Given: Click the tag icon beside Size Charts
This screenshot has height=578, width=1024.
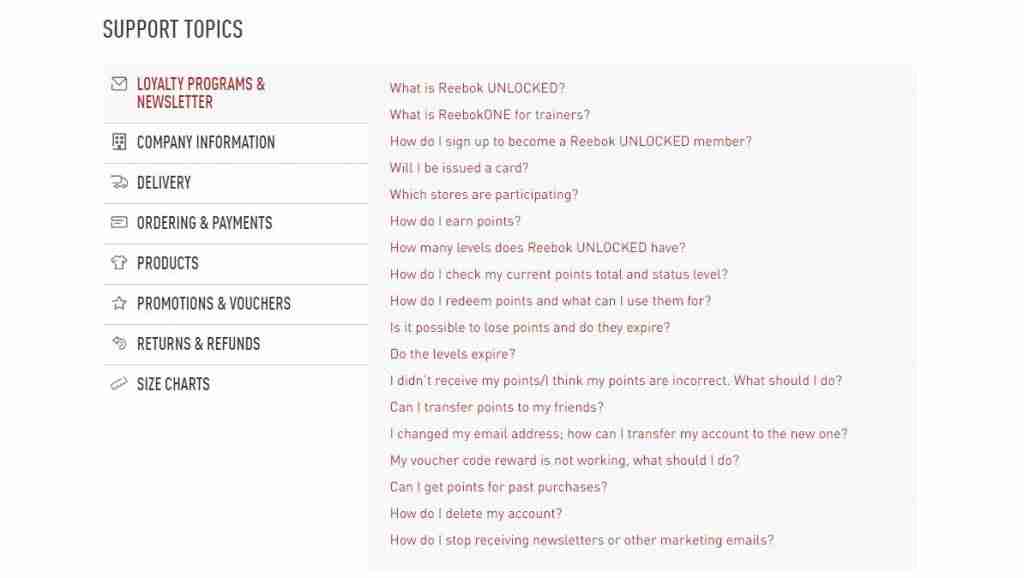Looking at the screenshot, I should pos(120,383).
